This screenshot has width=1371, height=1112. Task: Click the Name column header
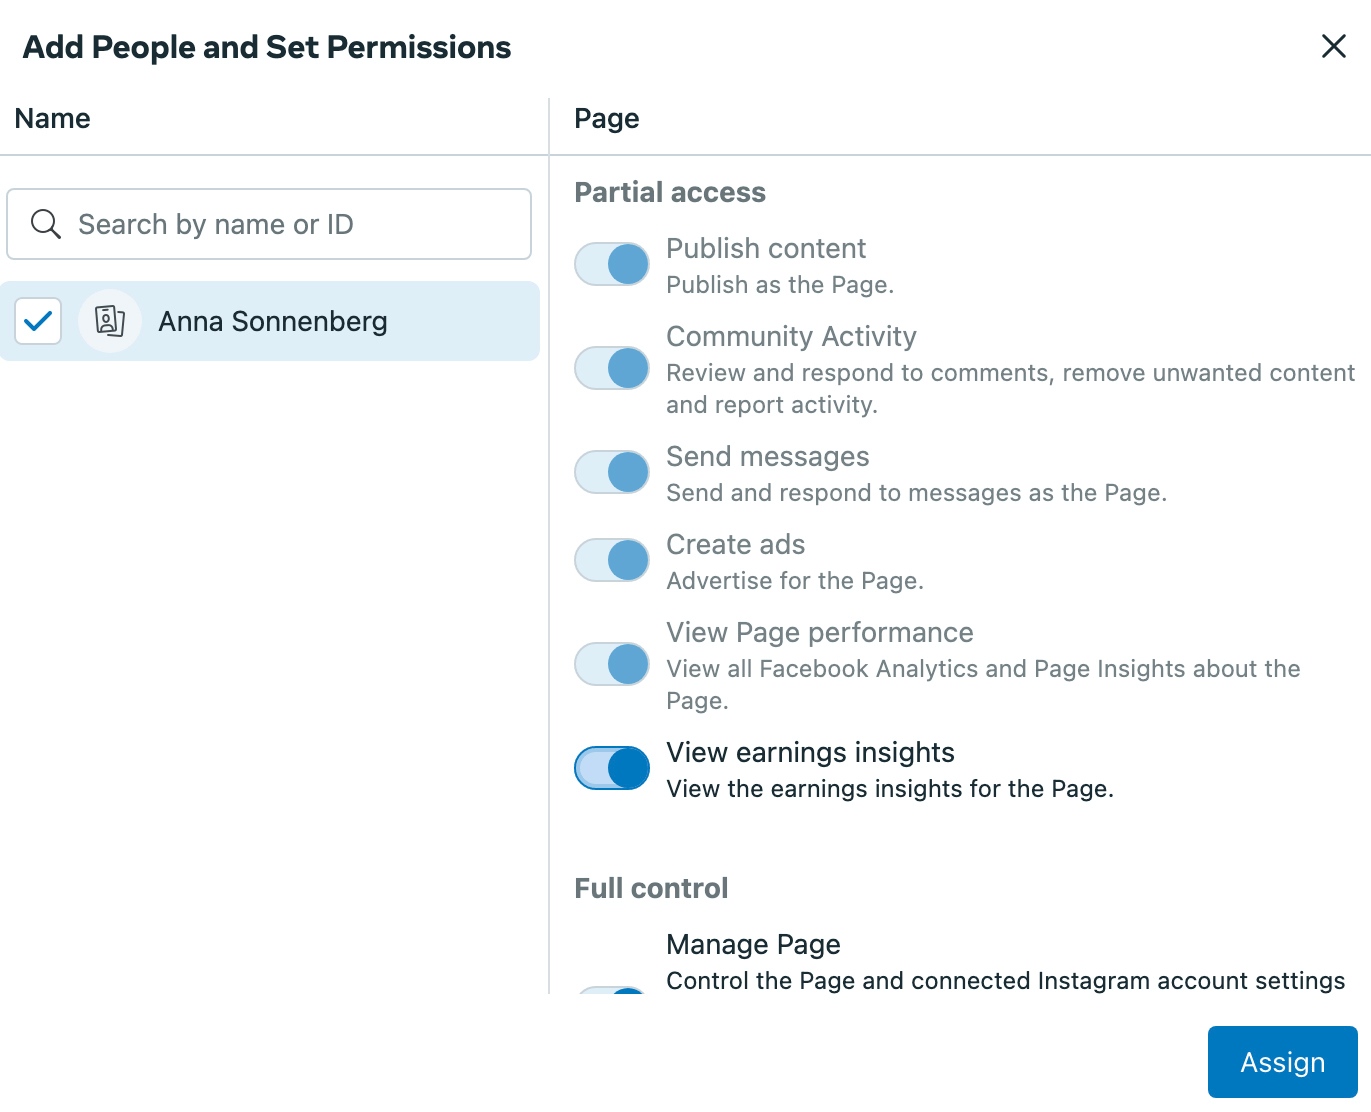(52, 118)
